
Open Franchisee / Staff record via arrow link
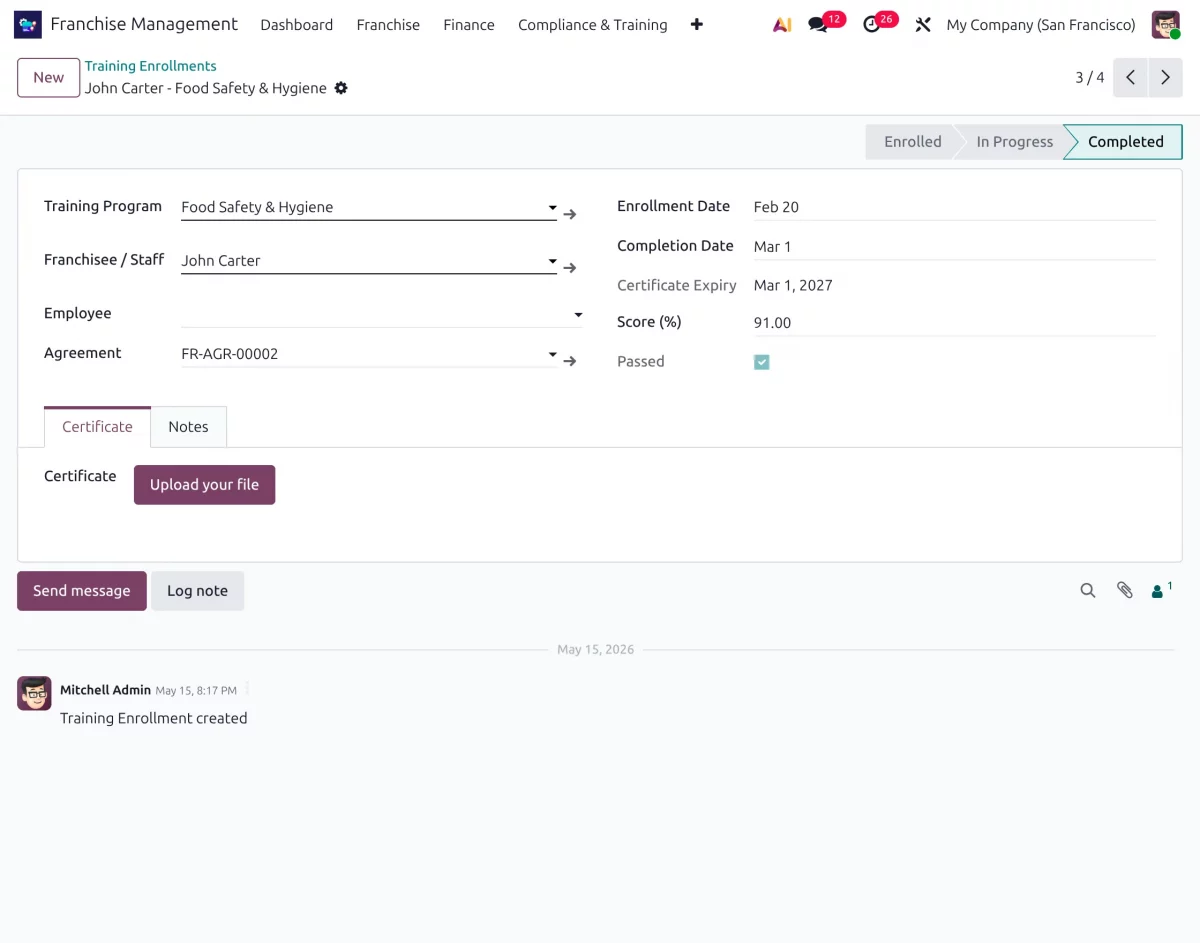pyautogui.click(x=570, y=268)
